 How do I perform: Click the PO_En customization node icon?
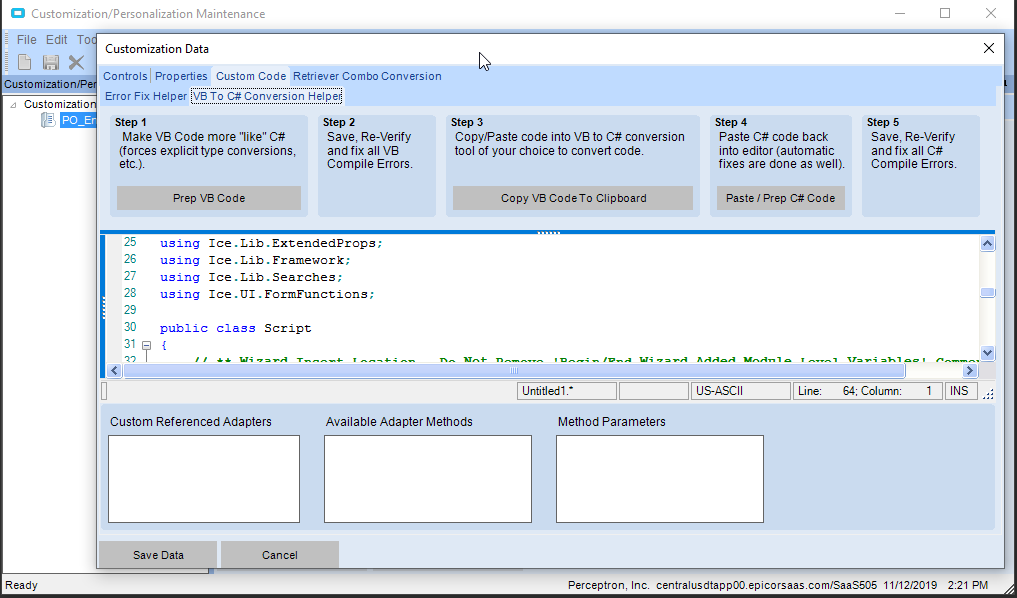tap(48, 120)
